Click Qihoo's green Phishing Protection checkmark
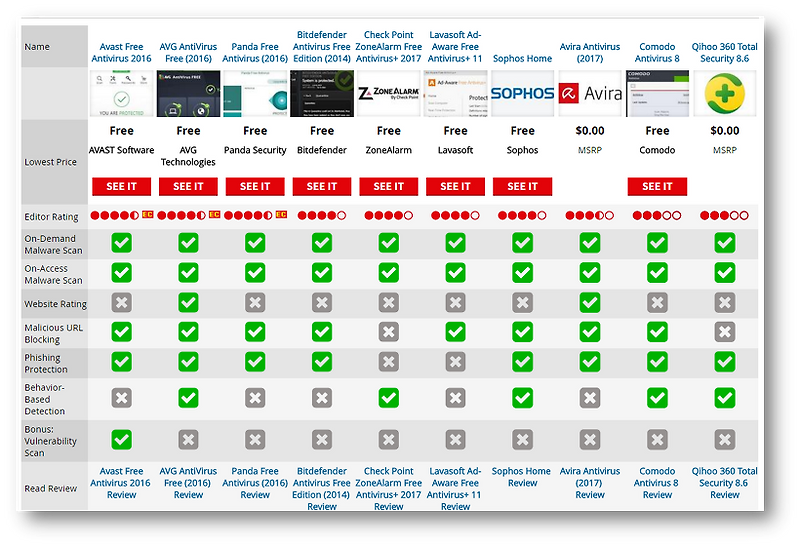 tap(724, 362)
